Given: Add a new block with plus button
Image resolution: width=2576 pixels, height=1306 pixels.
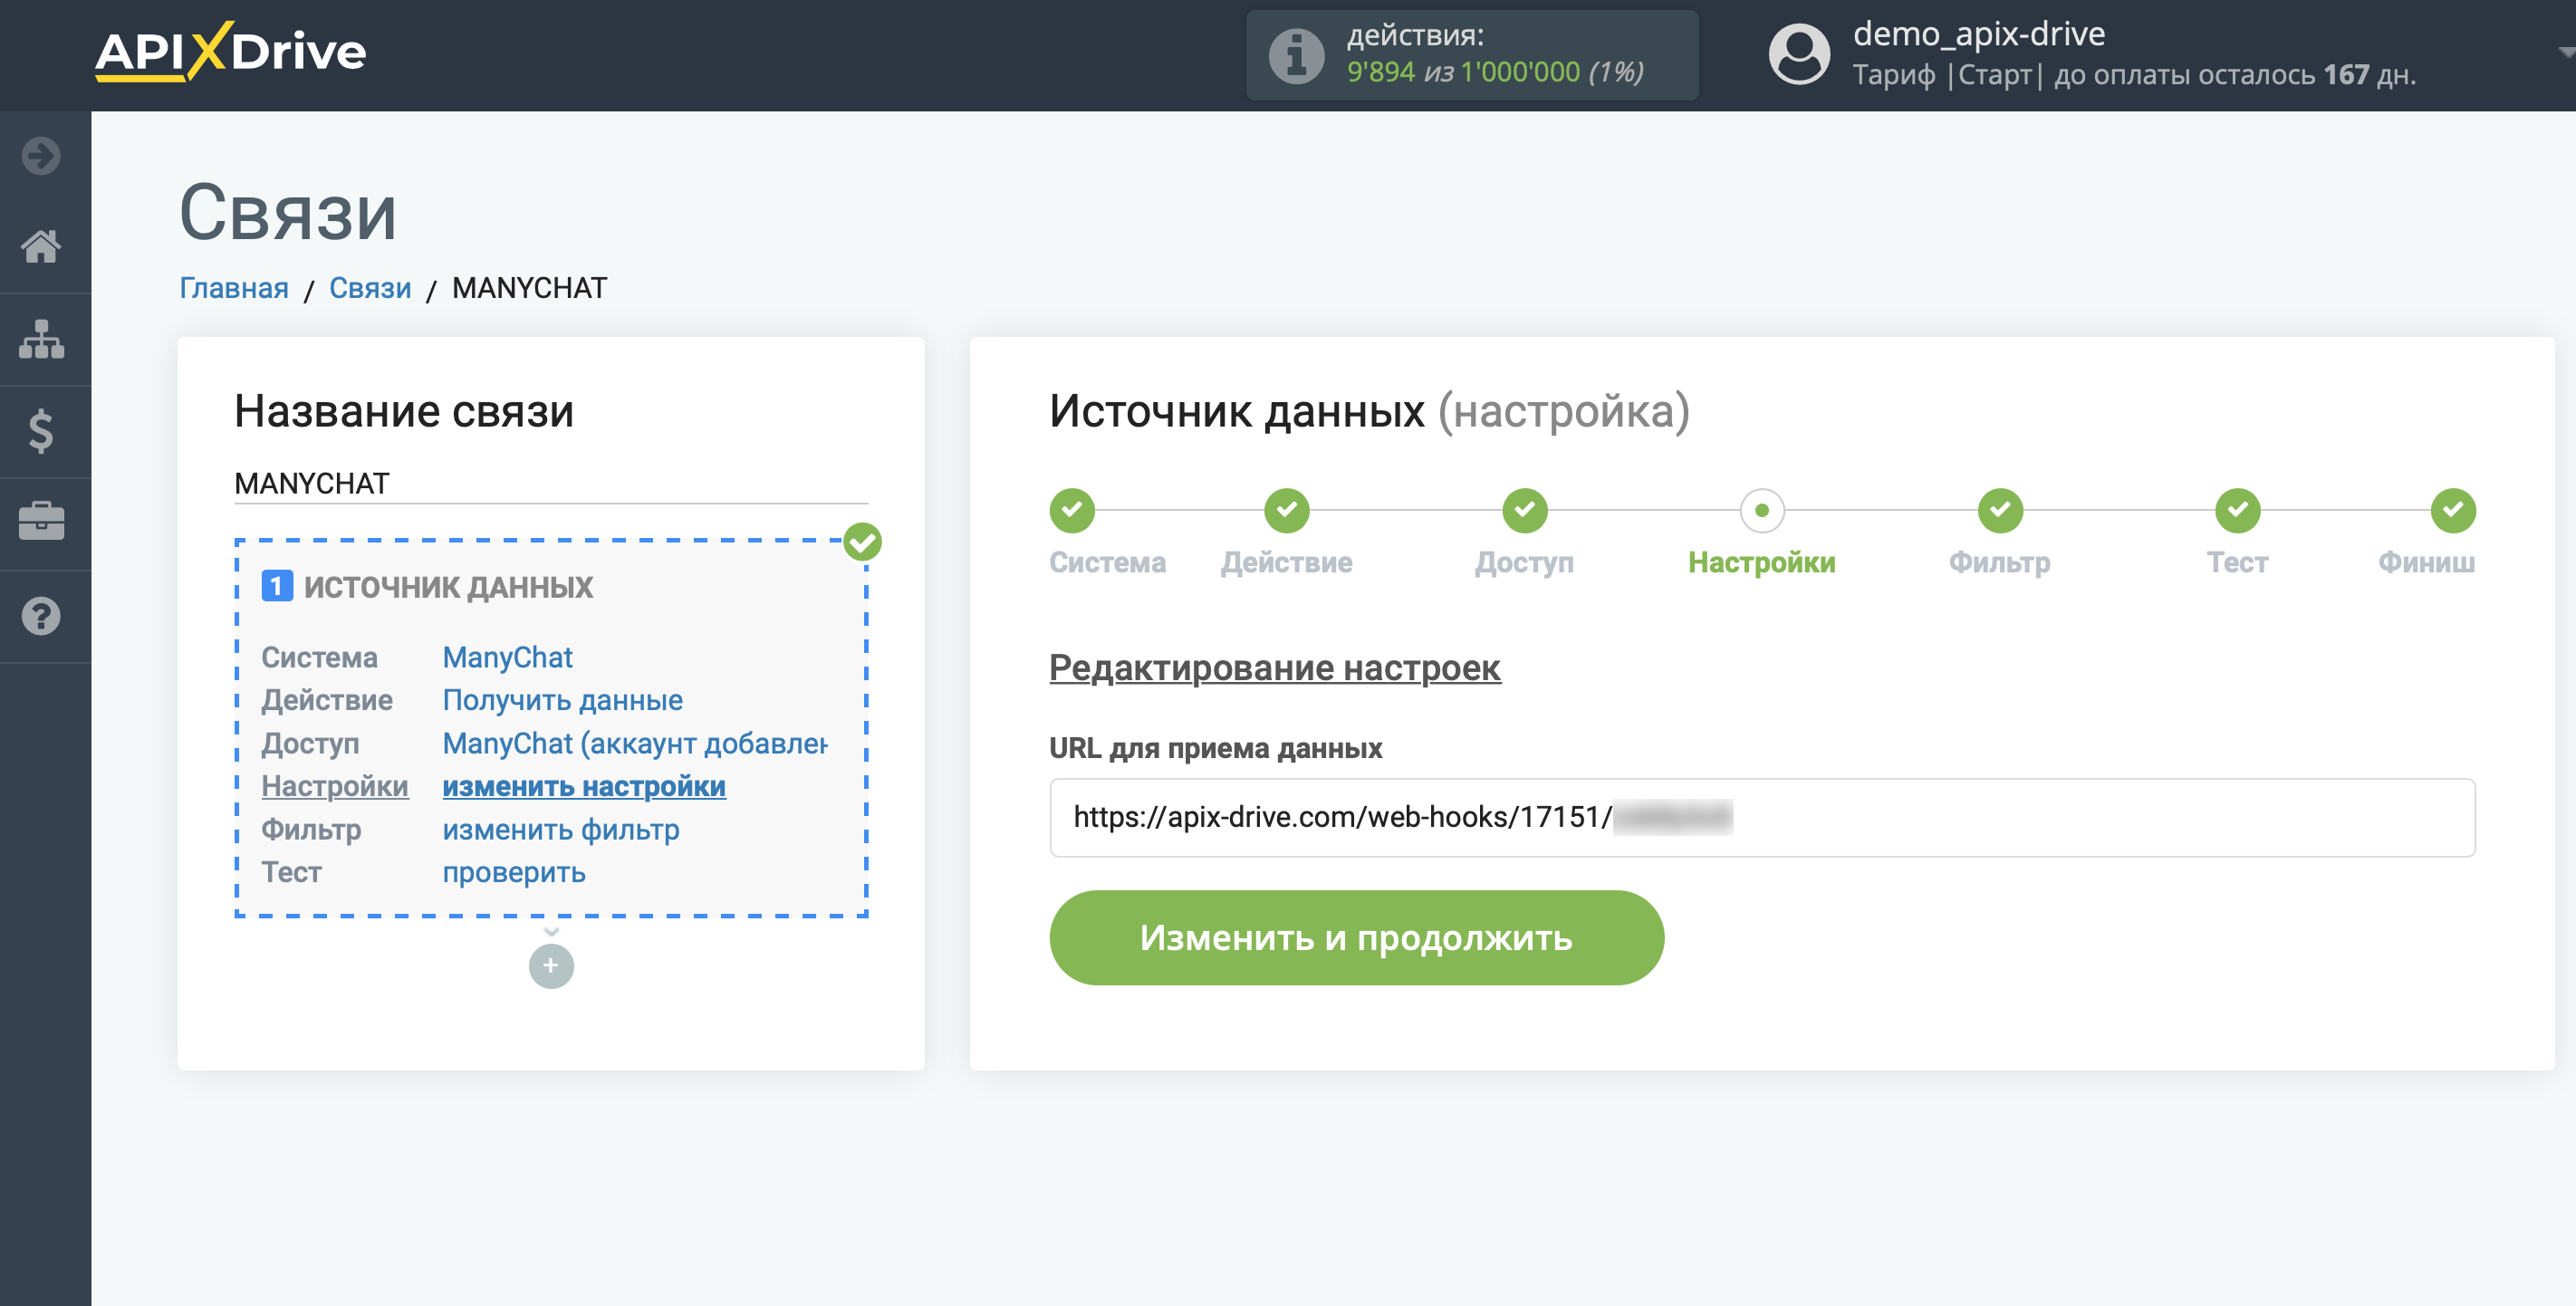Looking at the screenshot, I should click(551, 966).
